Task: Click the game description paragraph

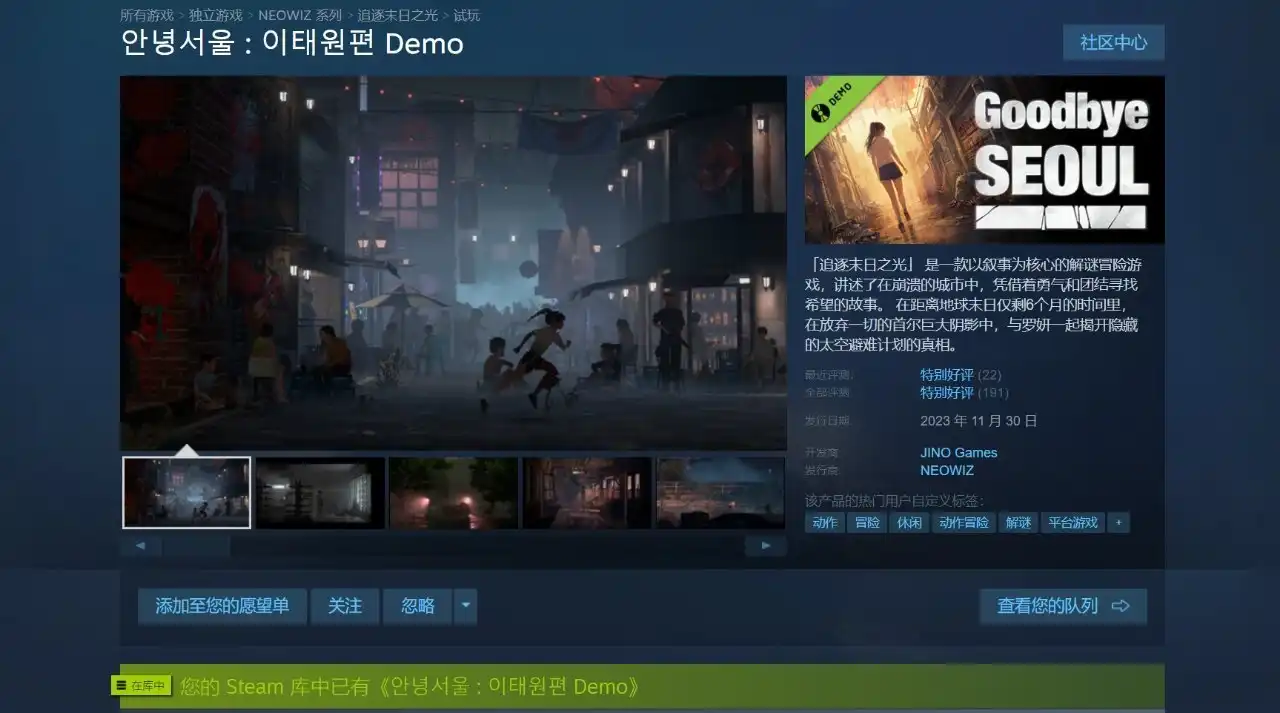Action: (x=974, y=304)
